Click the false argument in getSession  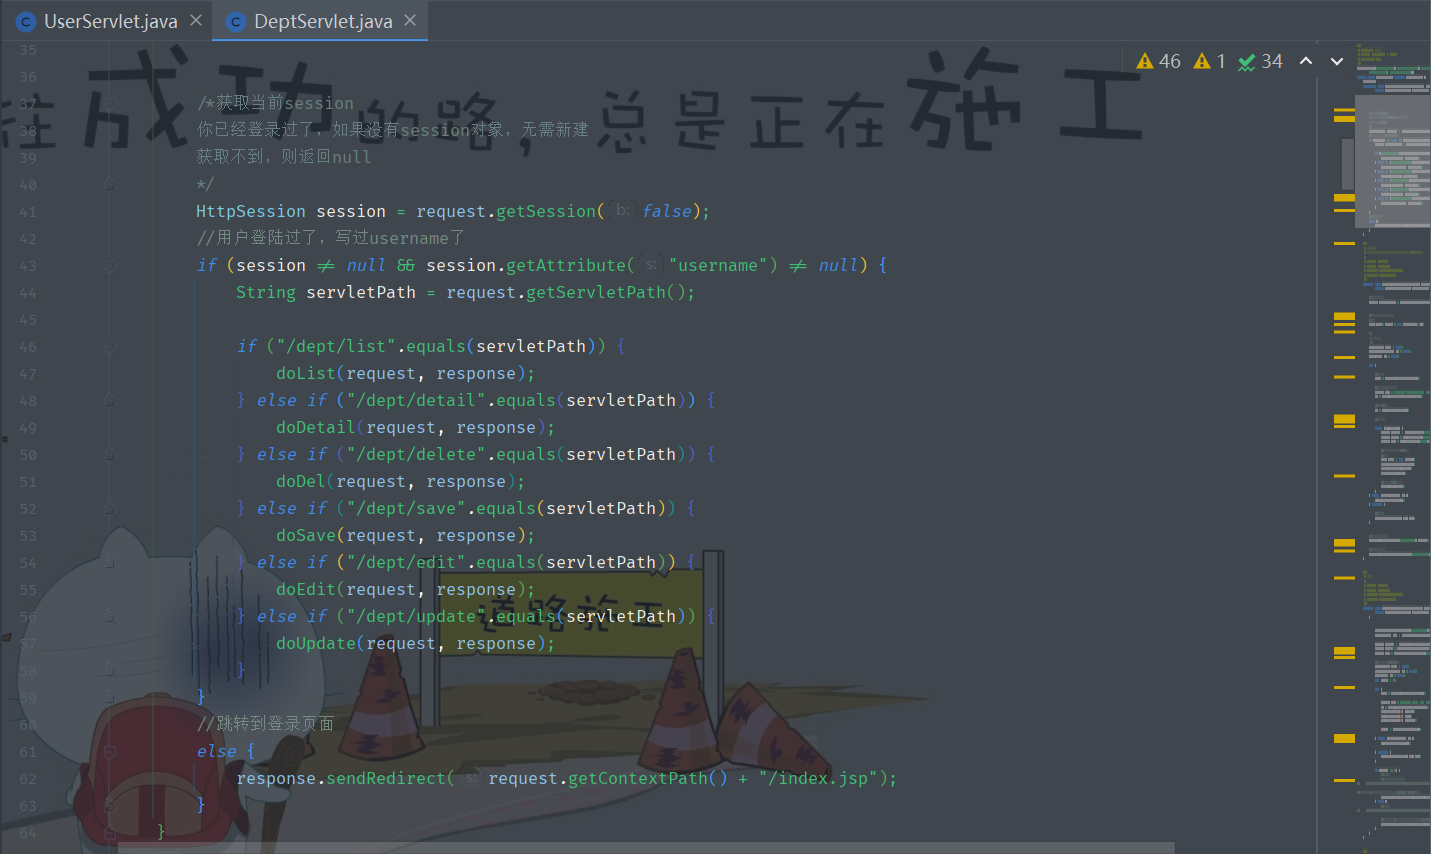[x=666, y=211]
